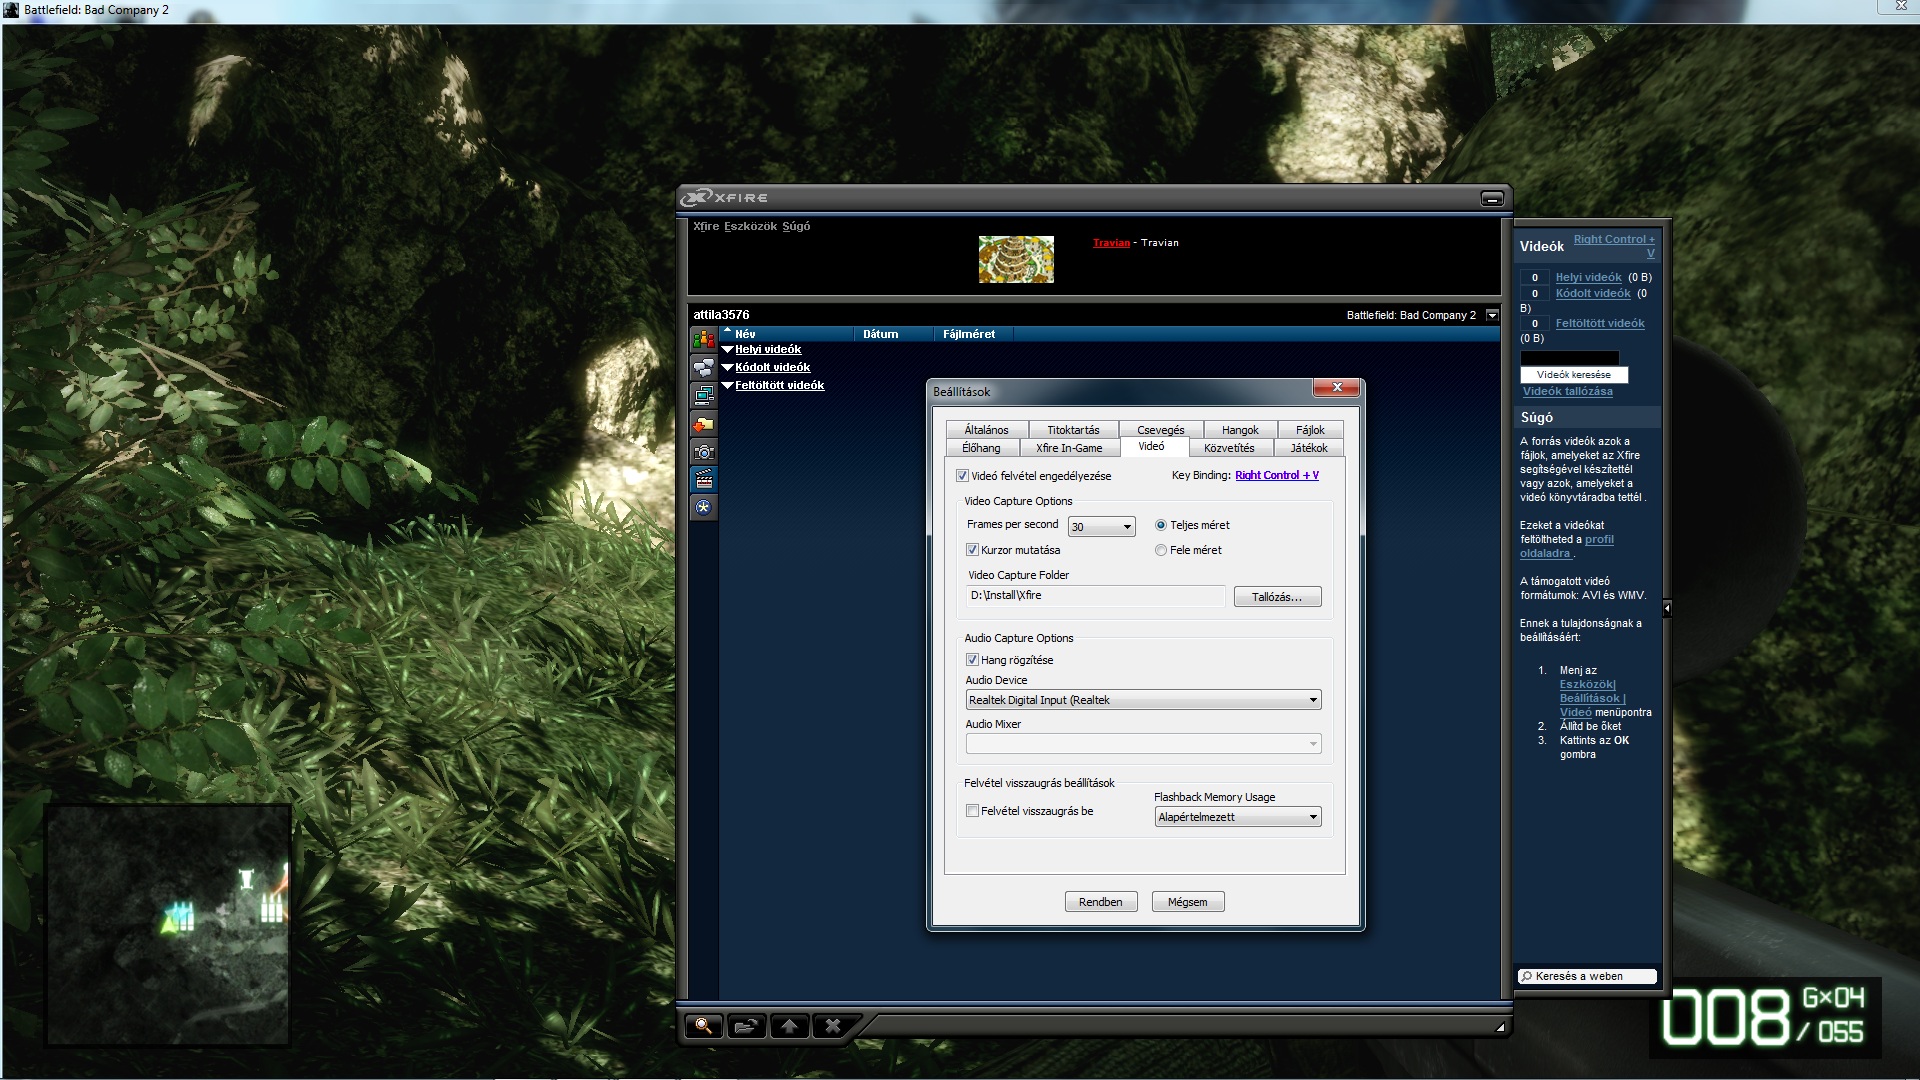This screenshot has width=1920, height=1080.
Task: Close the Beállítások dialog
Action: 1336,387
